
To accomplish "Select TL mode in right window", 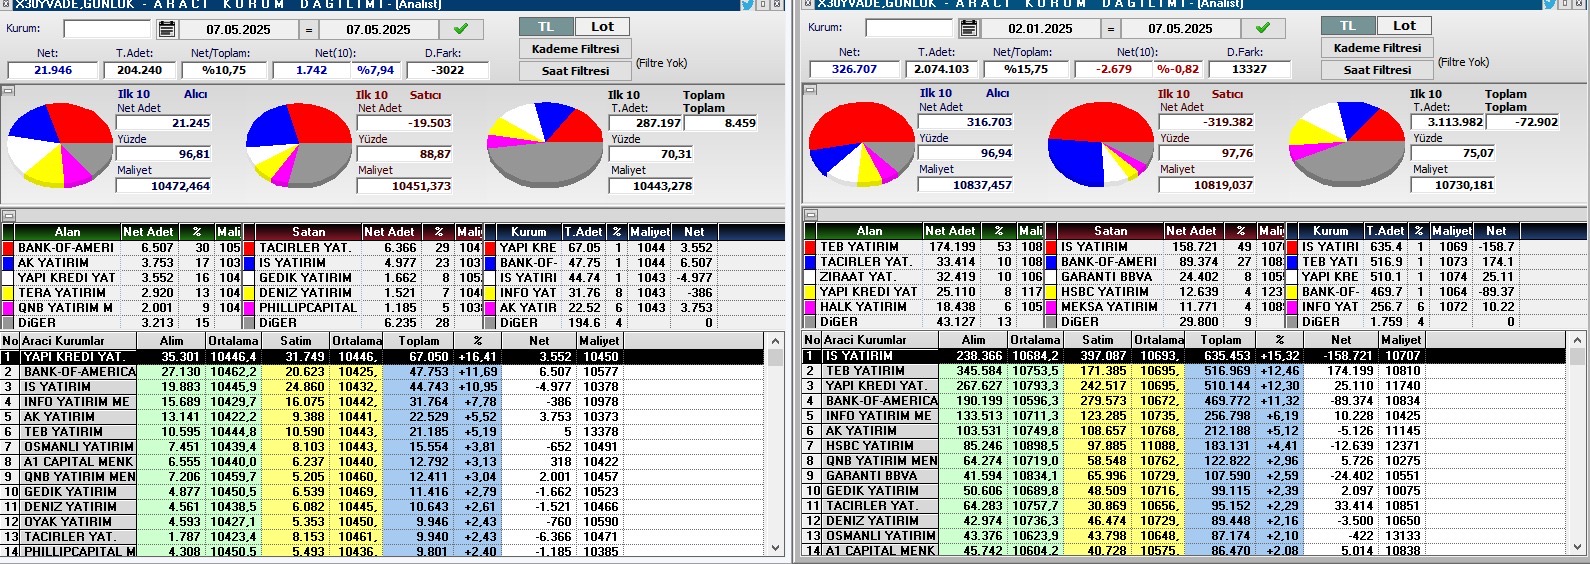I will (x=1347, y=25).
